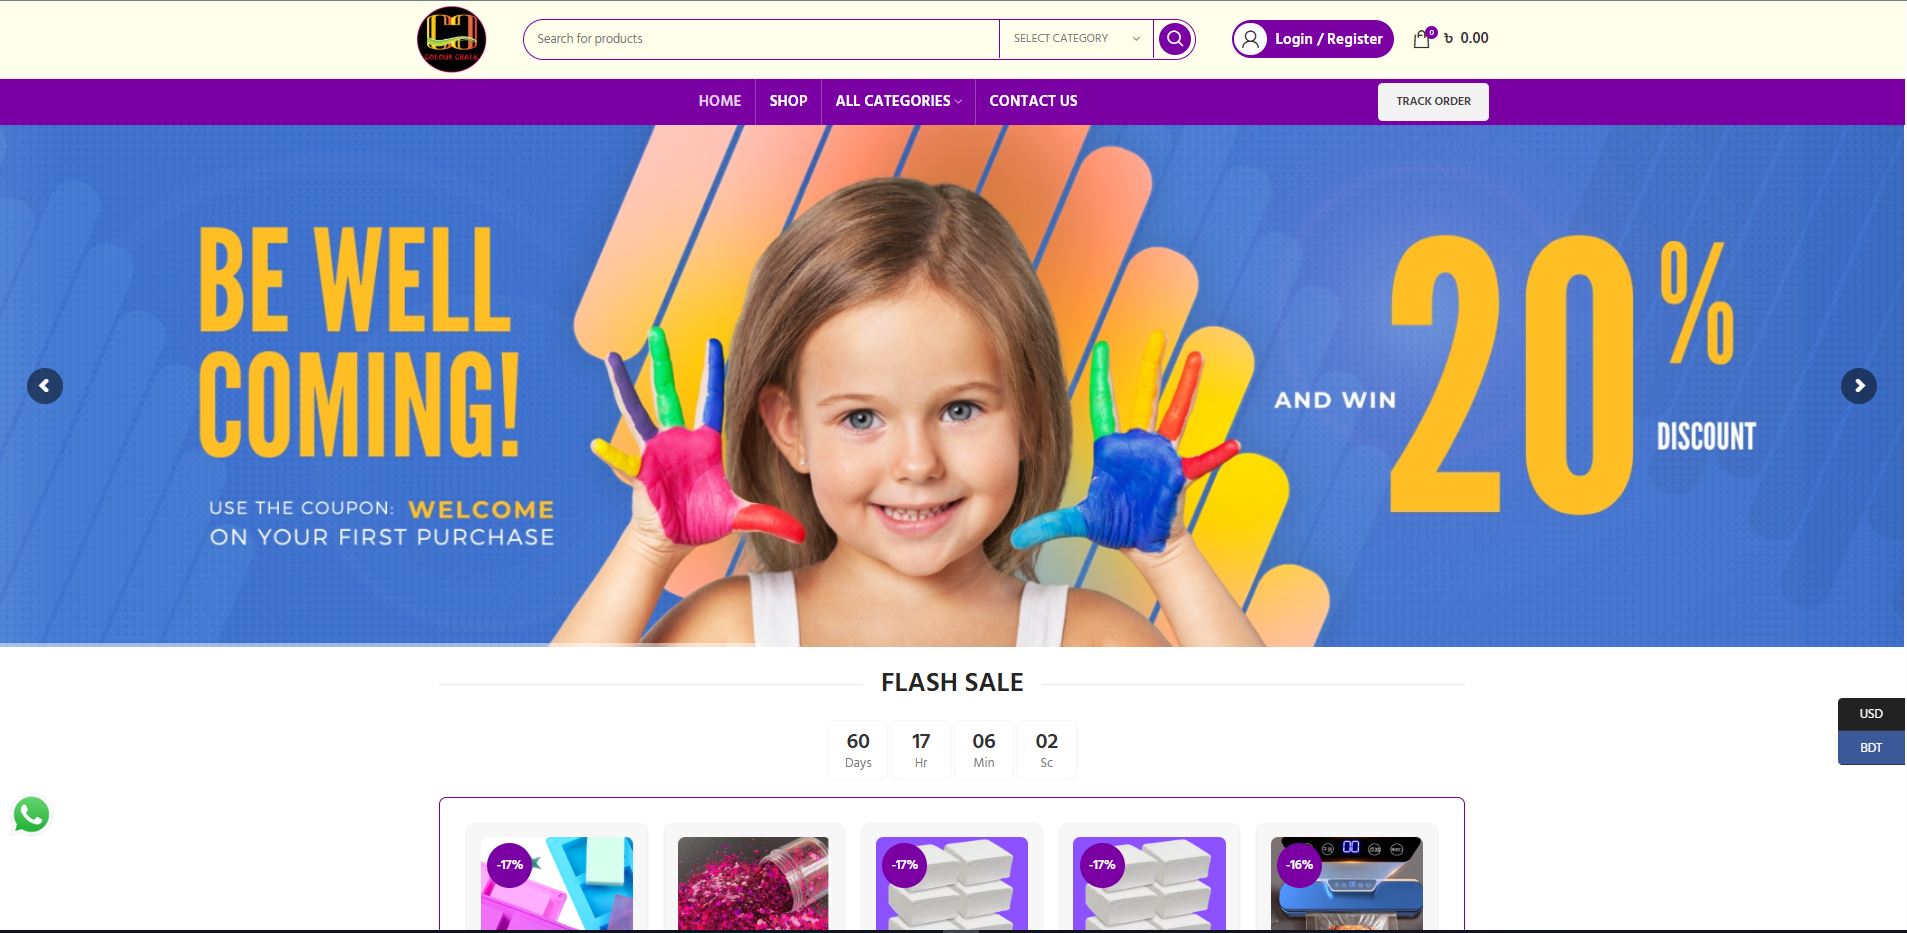Open the shopping cart bag icon
1907x933 pixels.
[1422, 39]
